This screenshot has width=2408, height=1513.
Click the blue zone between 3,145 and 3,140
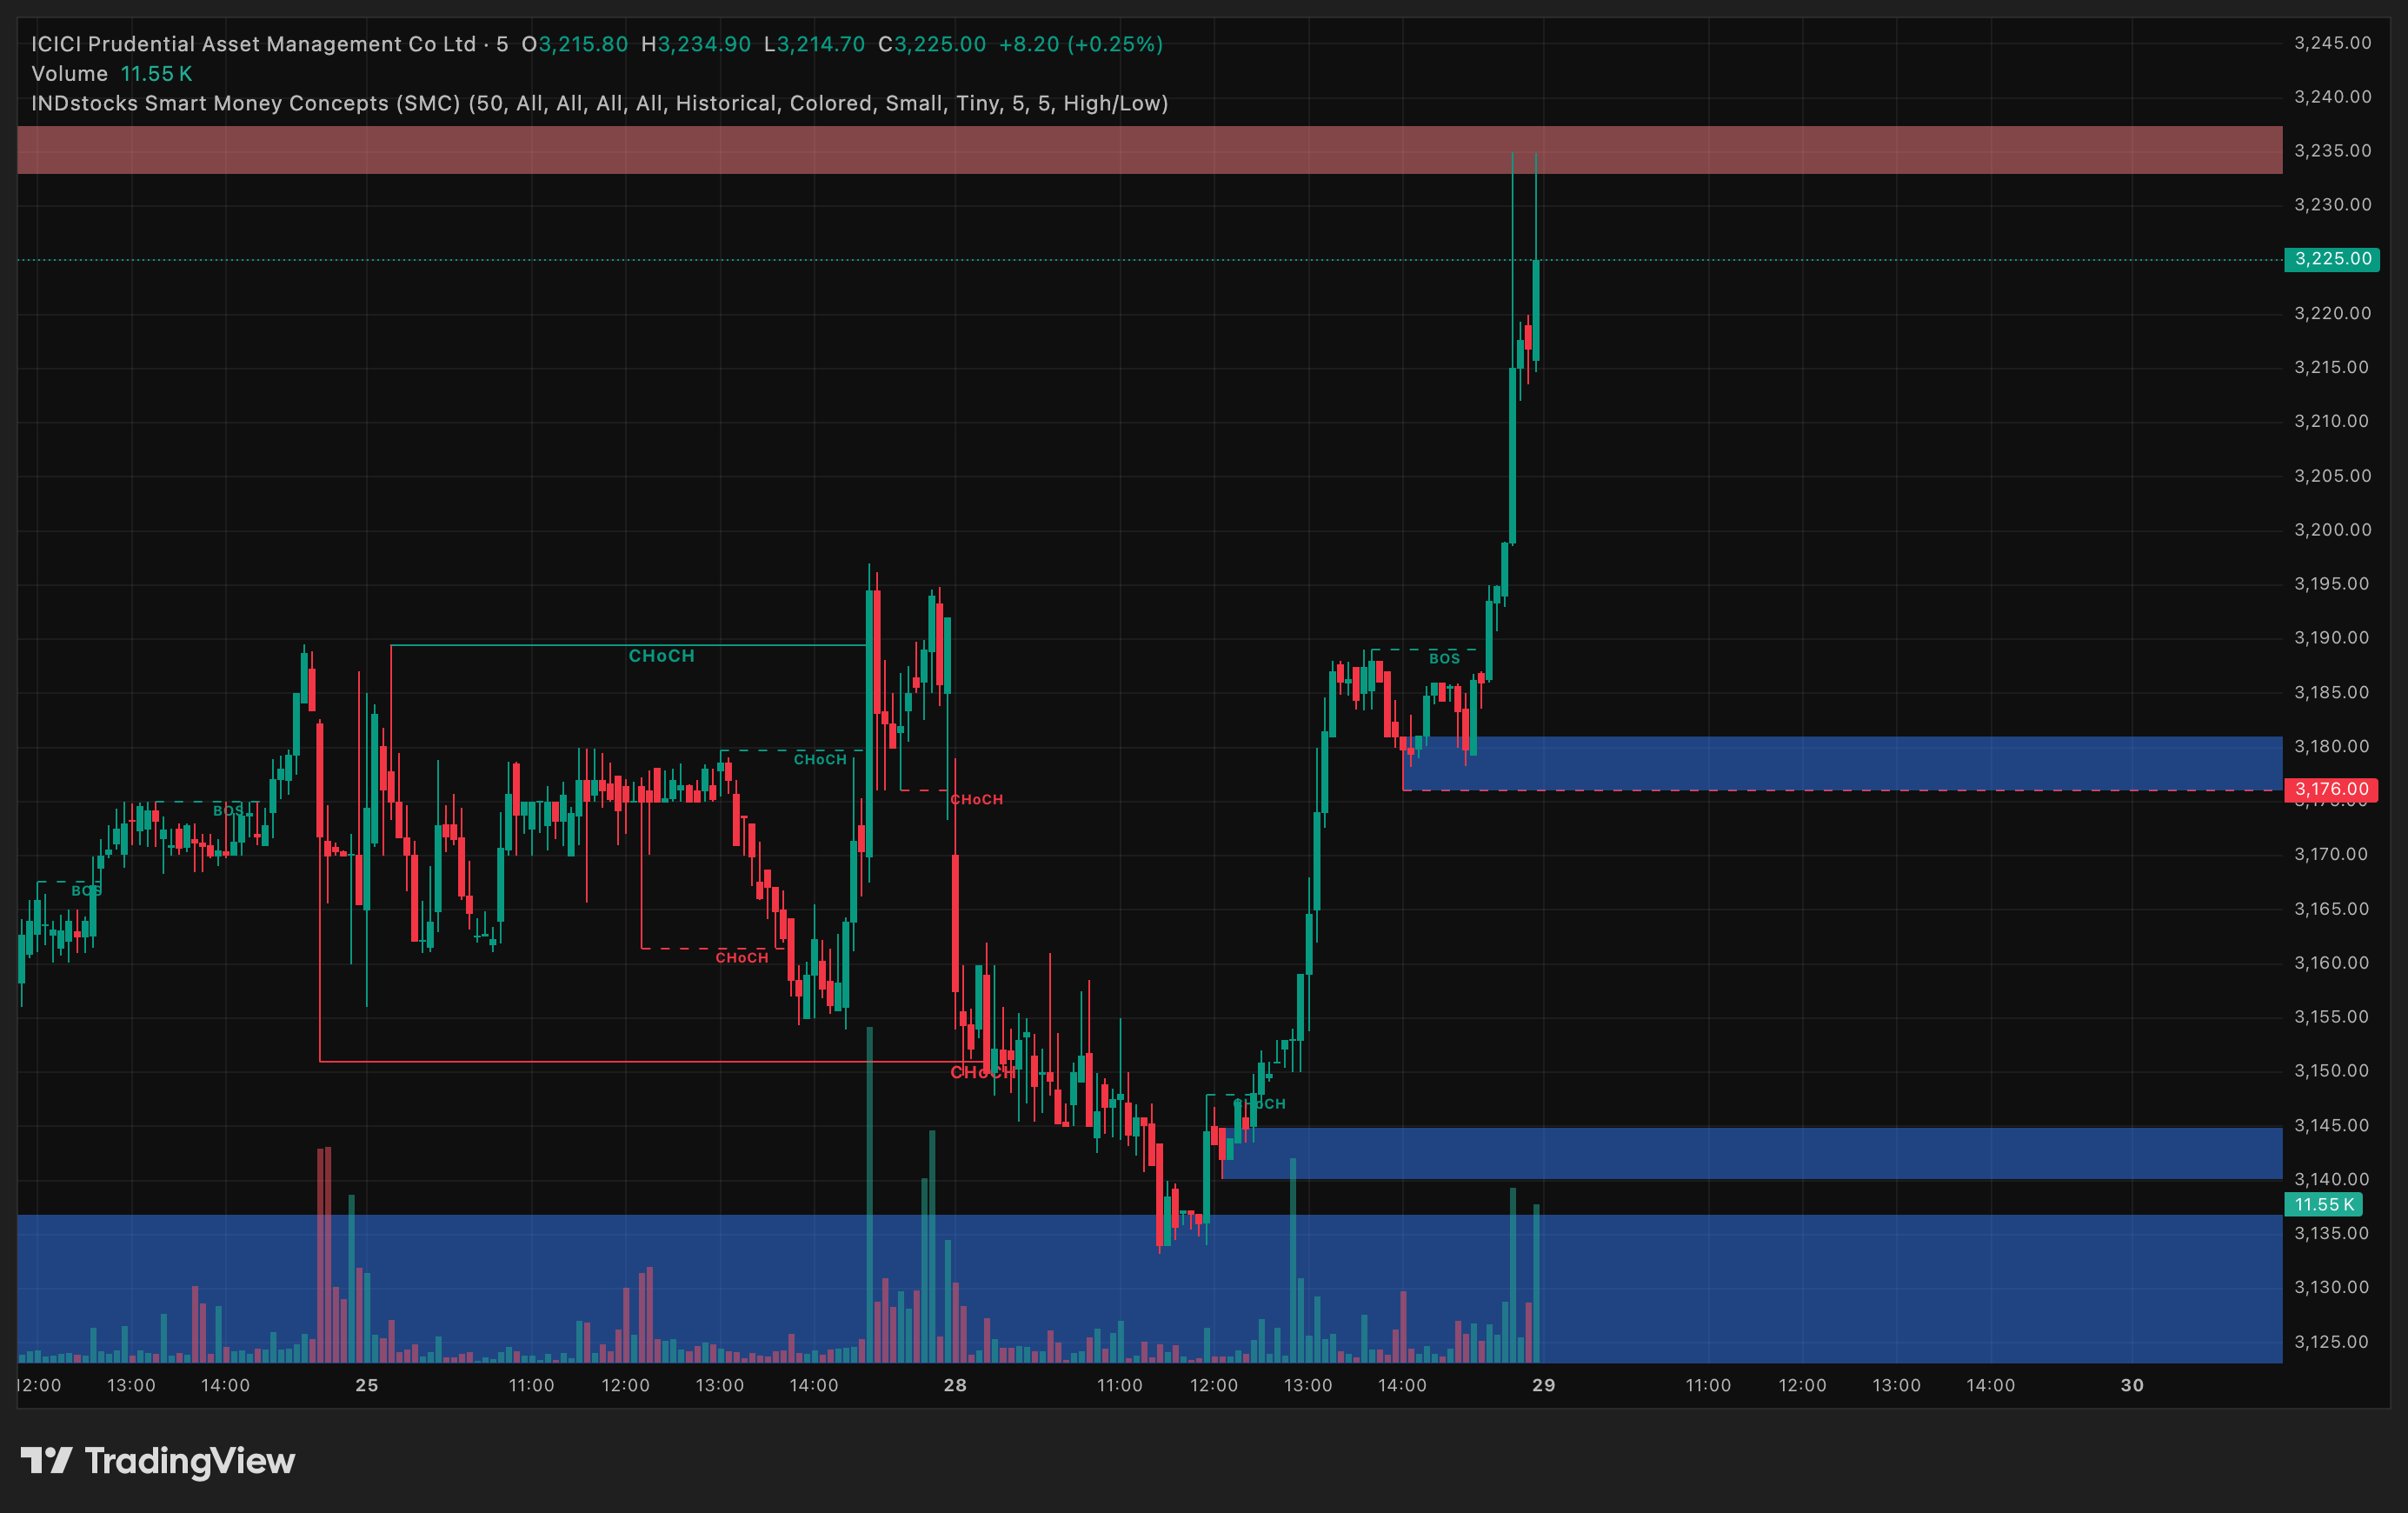(1752, 1153)
